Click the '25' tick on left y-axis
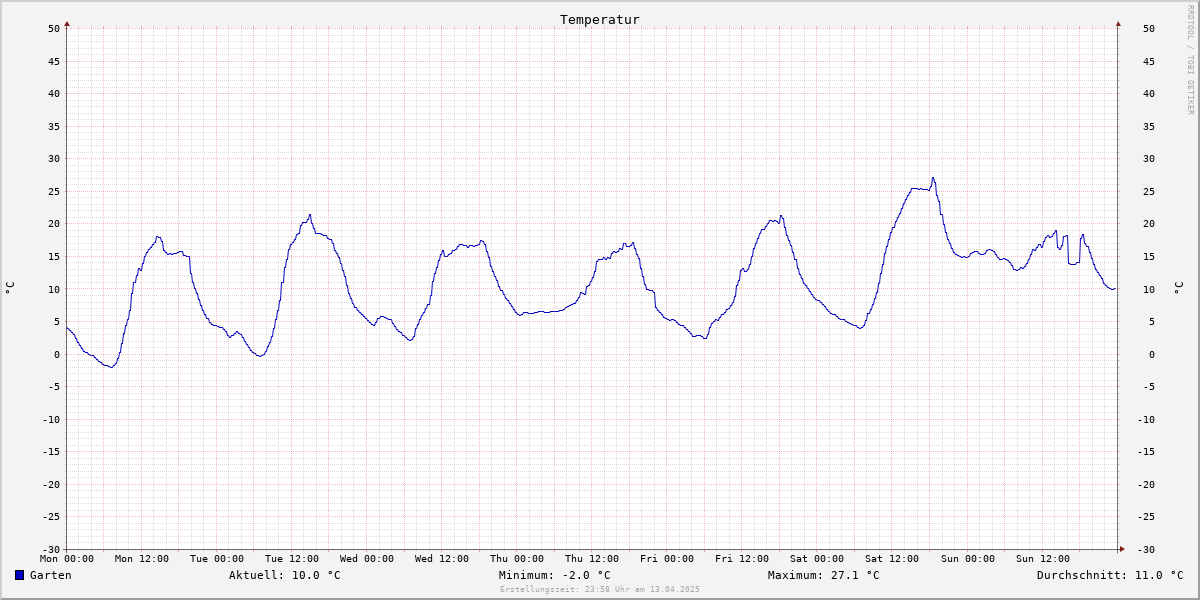The height and width of the screenshot is (600, 1200). pyautogui.click(x=54, y=191)
